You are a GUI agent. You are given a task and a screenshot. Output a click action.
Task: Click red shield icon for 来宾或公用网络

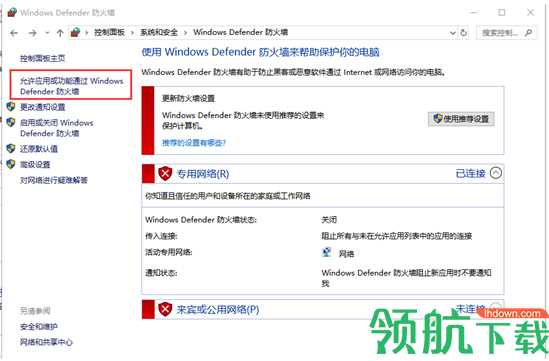click(x=165, y=310)
